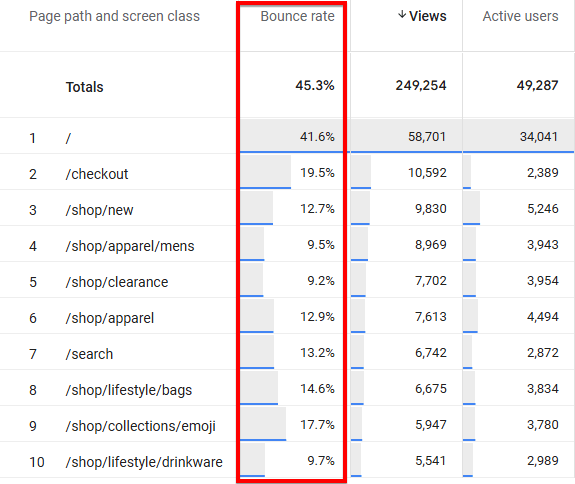The width and height of the screenshot is (575, 484).
Task: Click the 34,041 active users cell
Action: click(x=539, y=137)
